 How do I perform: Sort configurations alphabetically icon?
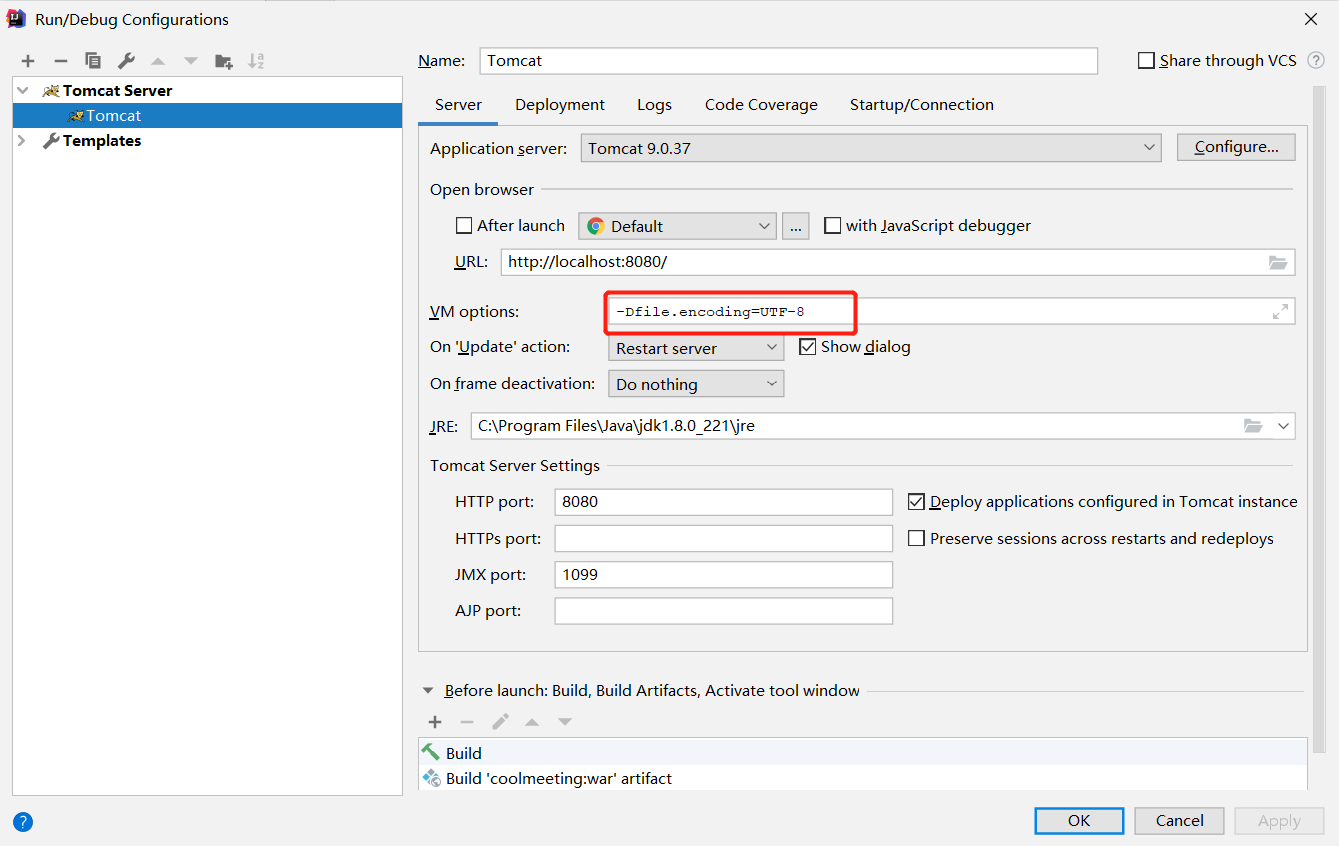click(x=256, y=61)
